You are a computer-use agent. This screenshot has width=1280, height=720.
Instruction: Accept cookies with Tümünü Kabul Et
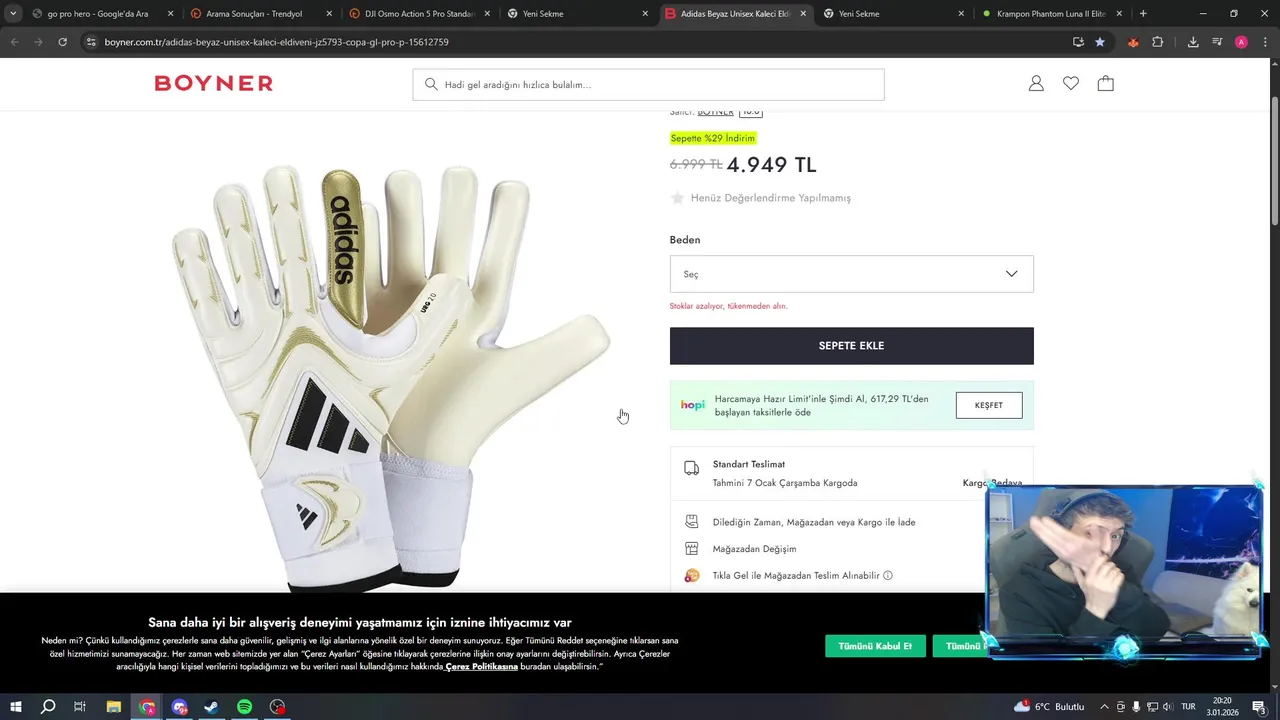[x=875, y=646]
